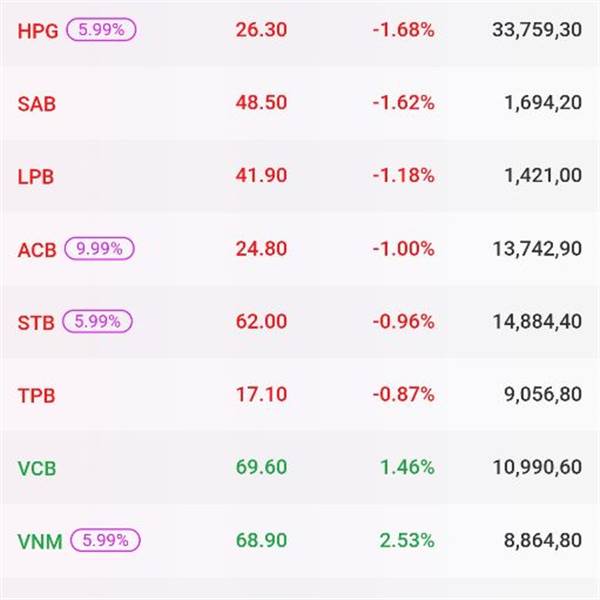Image resolution: width=600 pixels, height=600 pixels.
Task: Open the ACB stock ticker
Action: [38, 249]
